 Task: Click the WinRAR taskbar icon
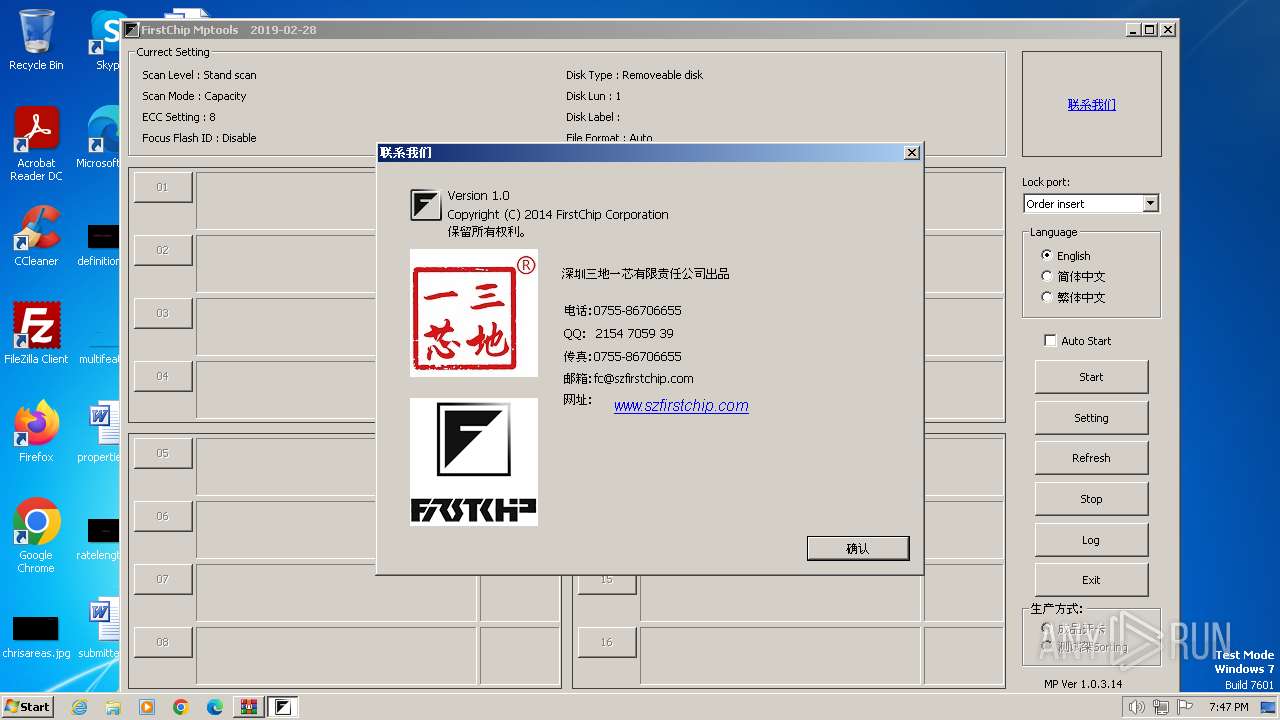click(248, 707)
